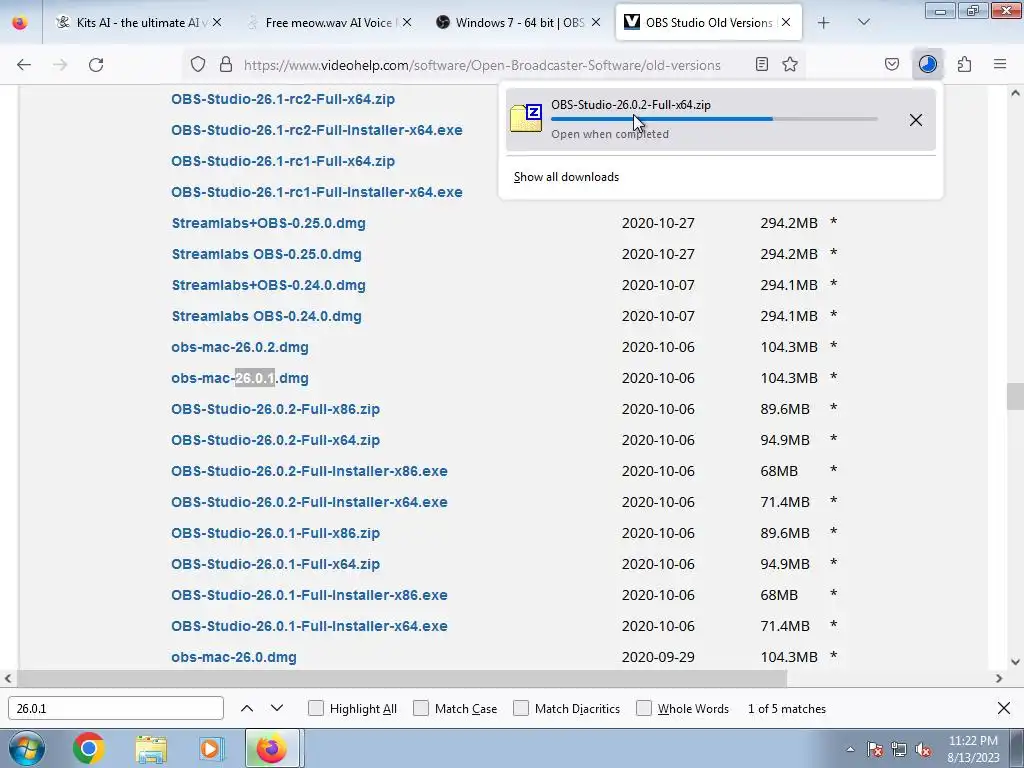Open the tracking protection shield icon
Screen dimensions: 1024x768
(198, 65)
